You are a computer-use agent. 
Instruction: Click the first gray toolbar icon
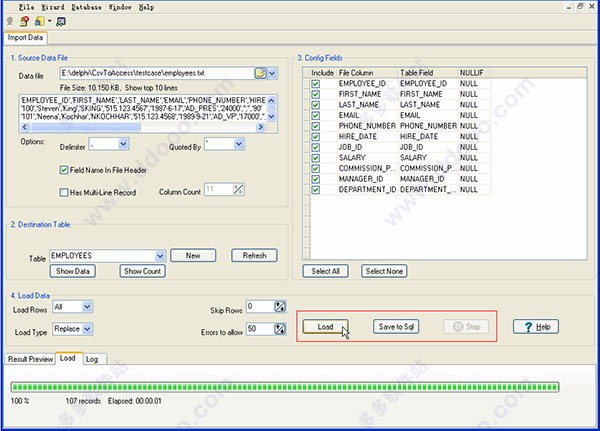10,21
